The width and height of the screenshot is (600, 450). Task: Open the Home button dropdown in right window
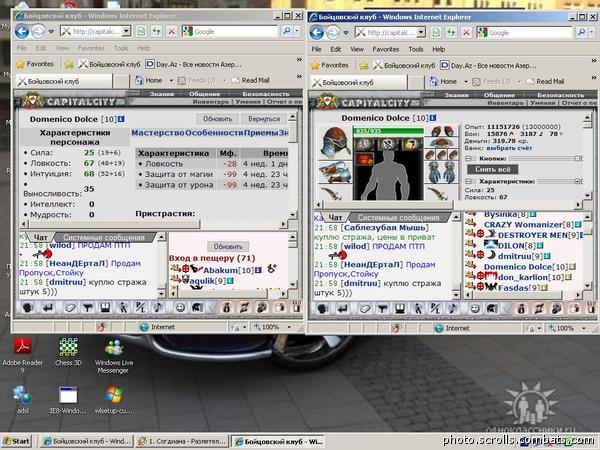click(x=466, y=82)
